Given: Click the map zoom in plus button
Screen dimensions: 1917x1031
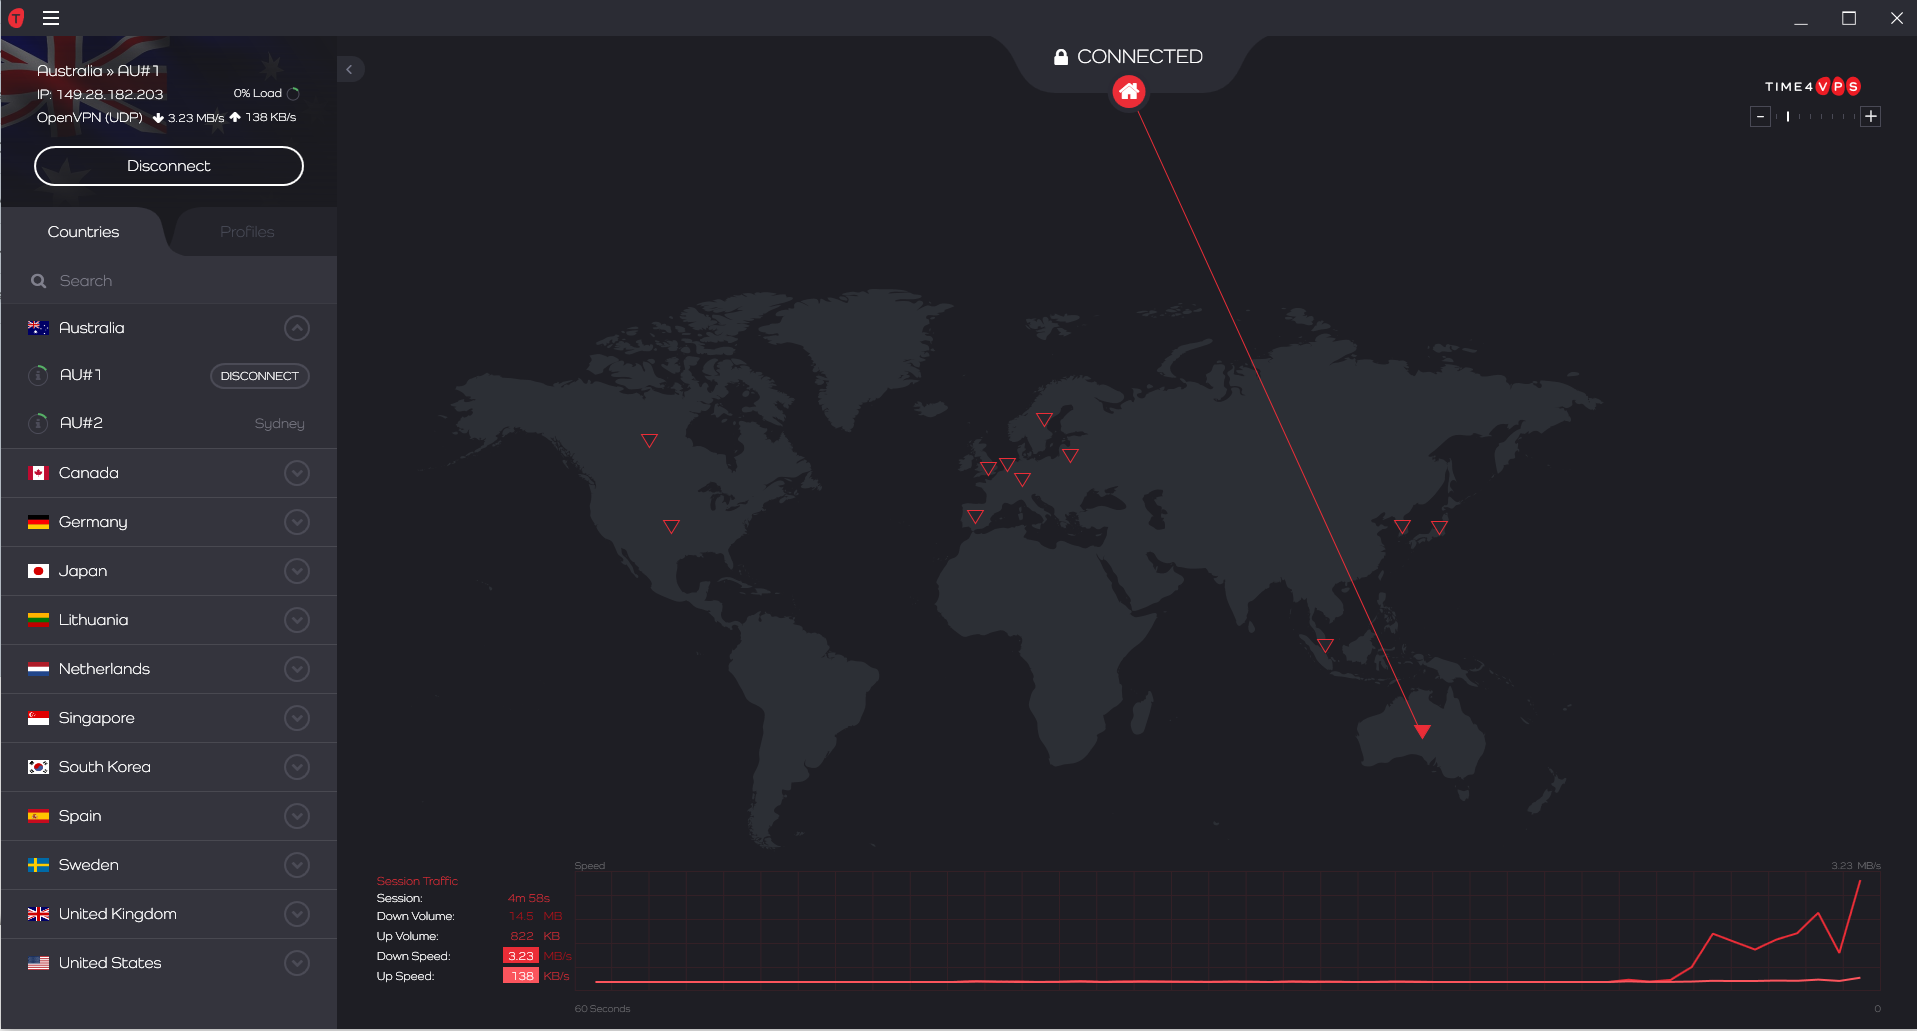Looking at the screenshot, I should coord(1871,117).
